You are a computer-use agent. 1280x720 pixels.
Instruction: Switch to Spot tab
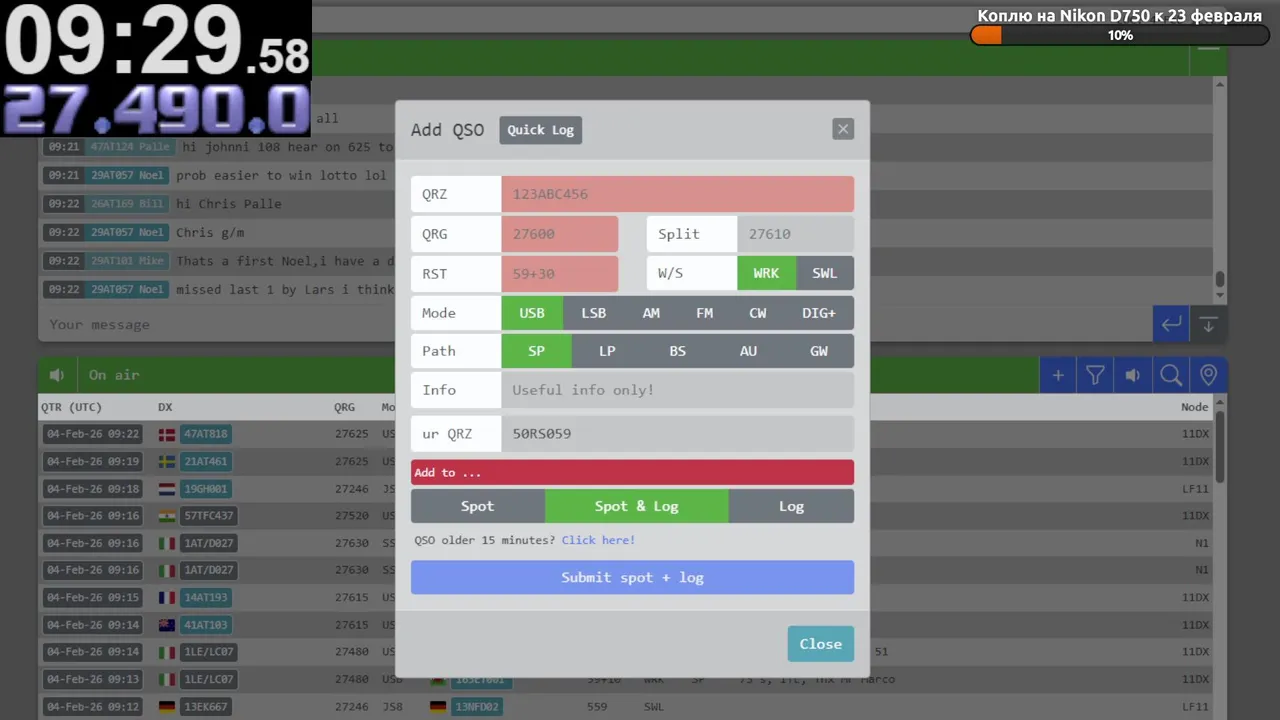click(x=477, y=506)
